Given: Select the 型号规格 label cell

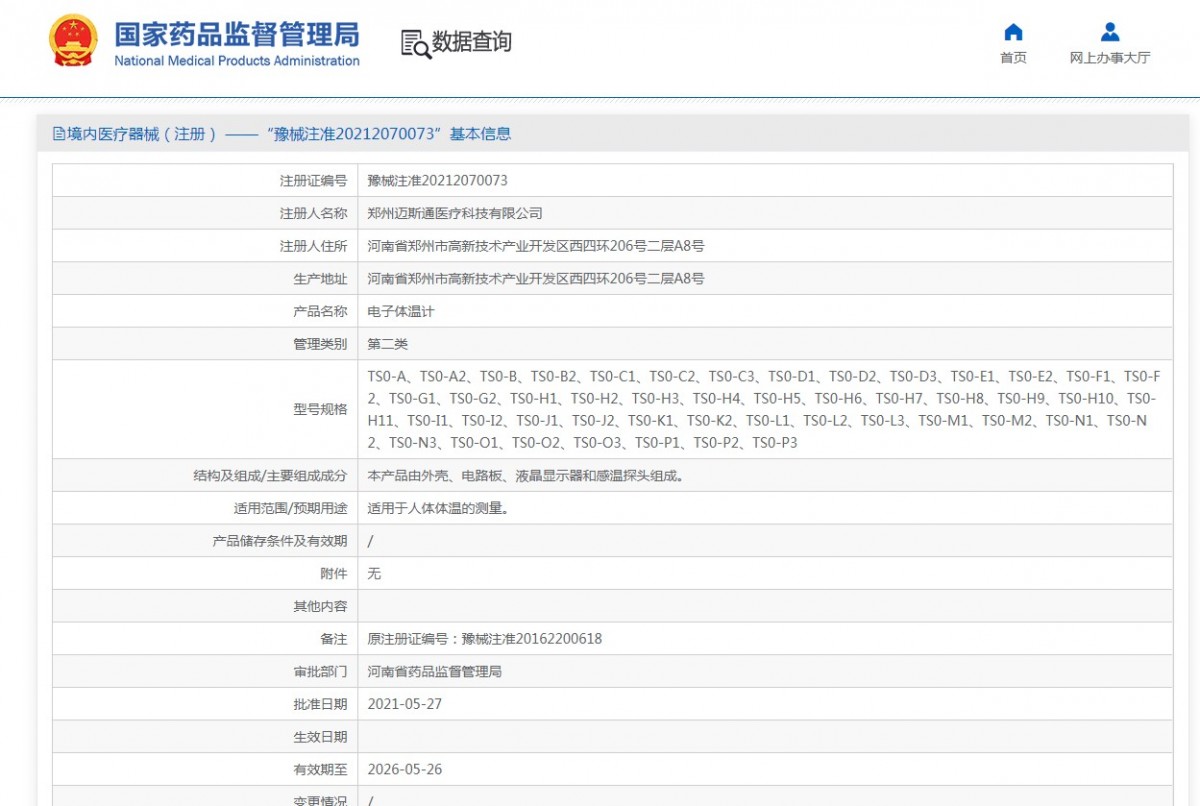Looking at the screenshot, I should click(x=205, y=409).
